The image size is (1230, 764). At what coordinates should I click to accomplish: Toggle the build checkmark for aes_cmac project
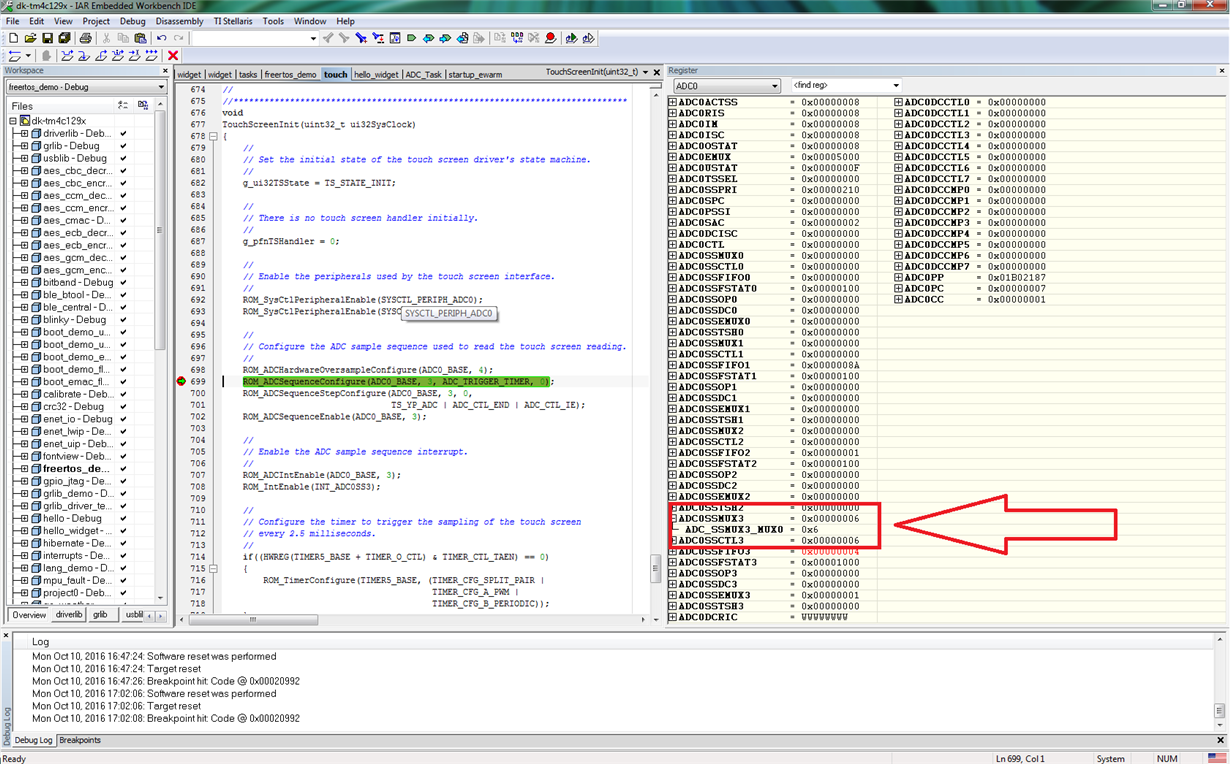[123, 220]
